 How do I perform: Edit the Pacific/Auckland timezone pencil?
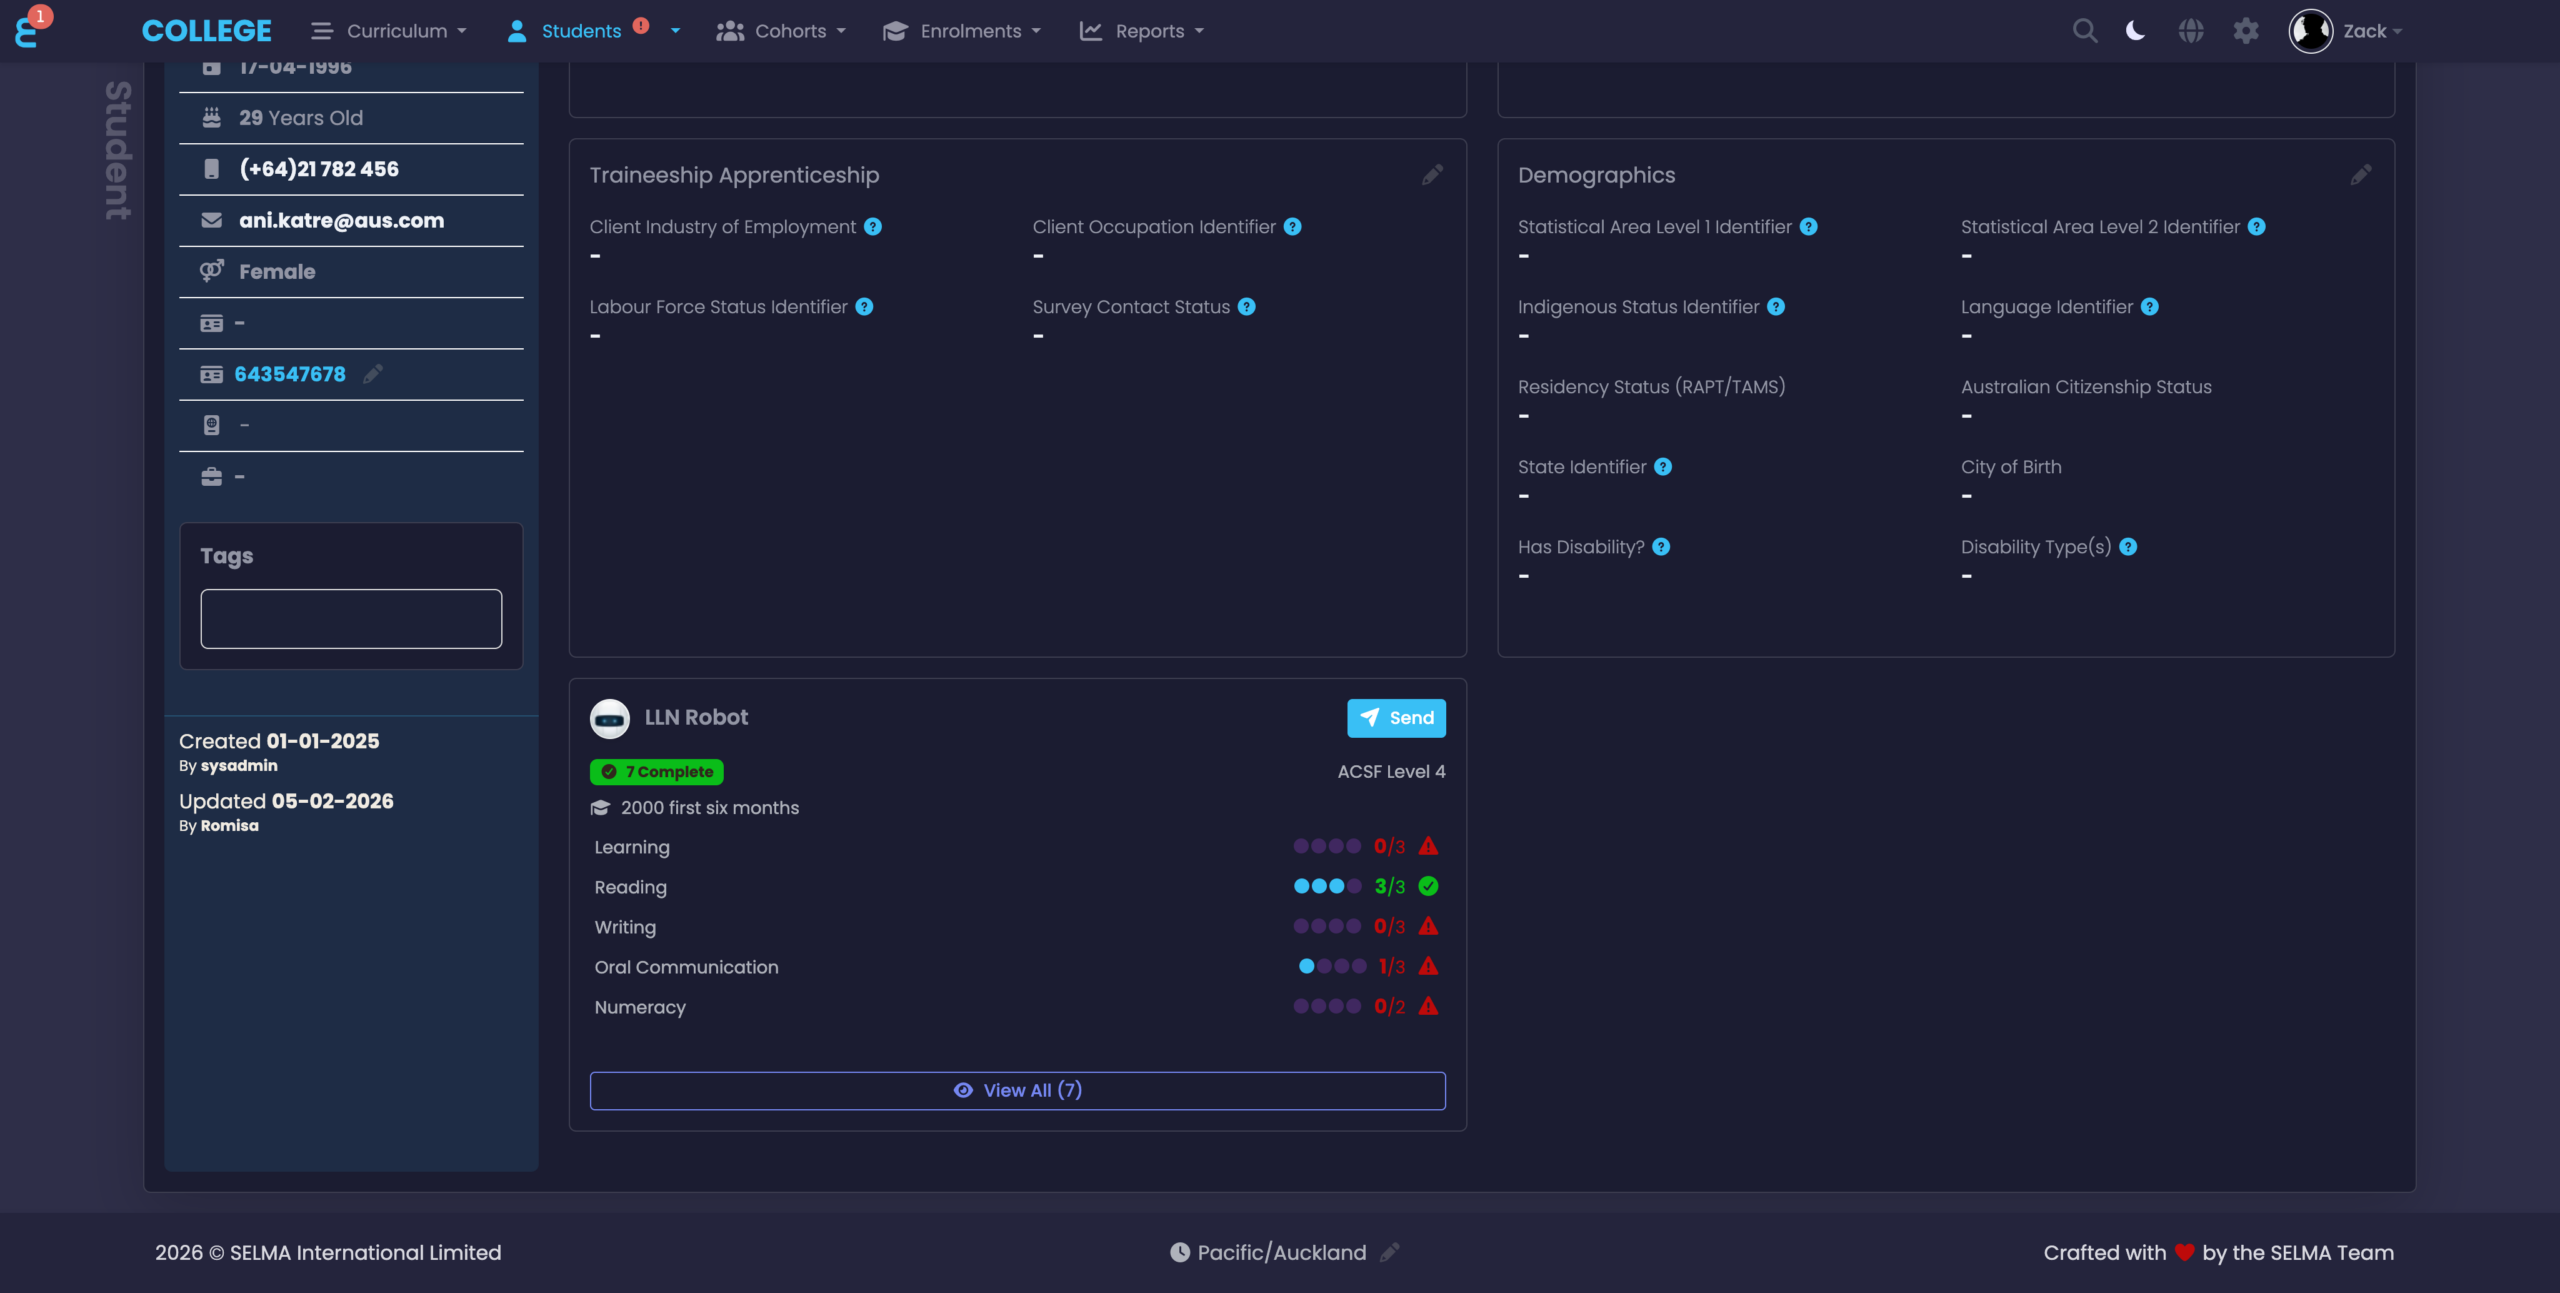1389,1252
